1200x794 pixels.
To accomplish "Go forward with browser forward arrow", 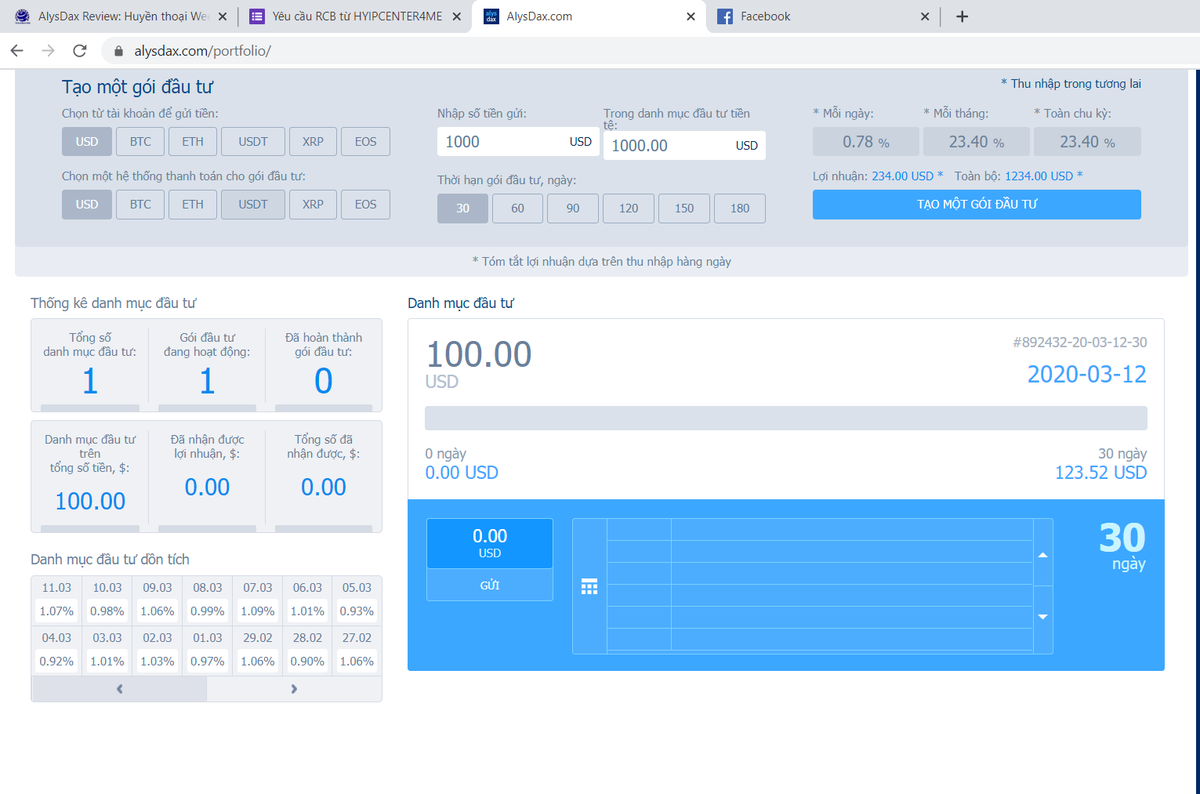I will coord(48,50).
